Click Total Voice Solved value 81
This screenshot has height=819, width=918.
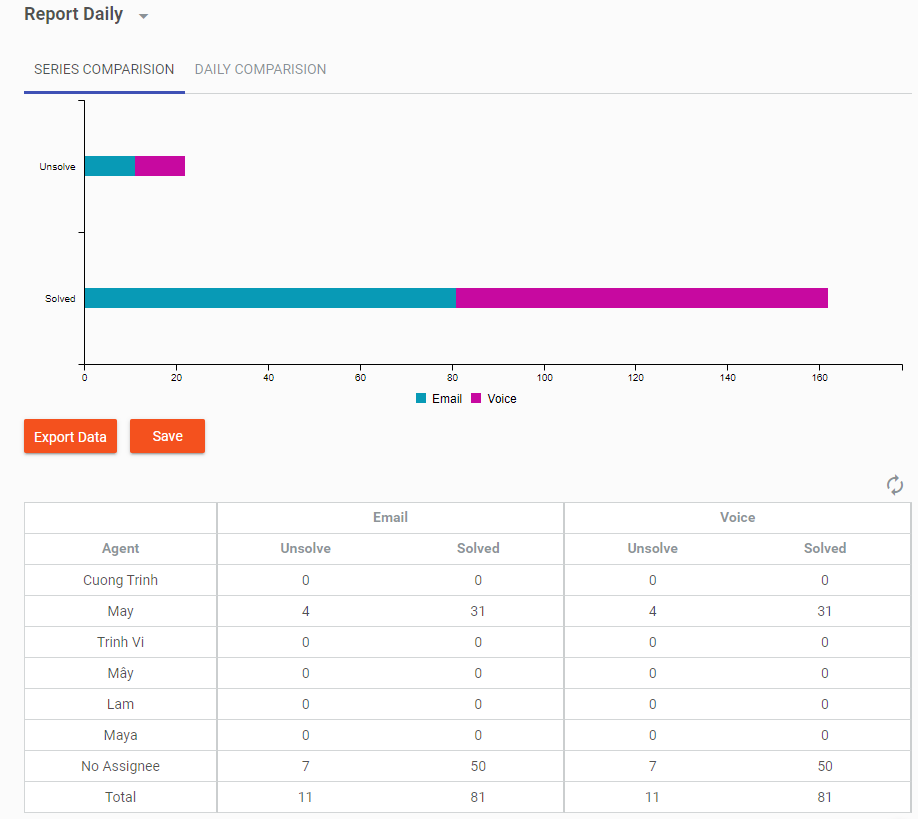tap(824, 797)
